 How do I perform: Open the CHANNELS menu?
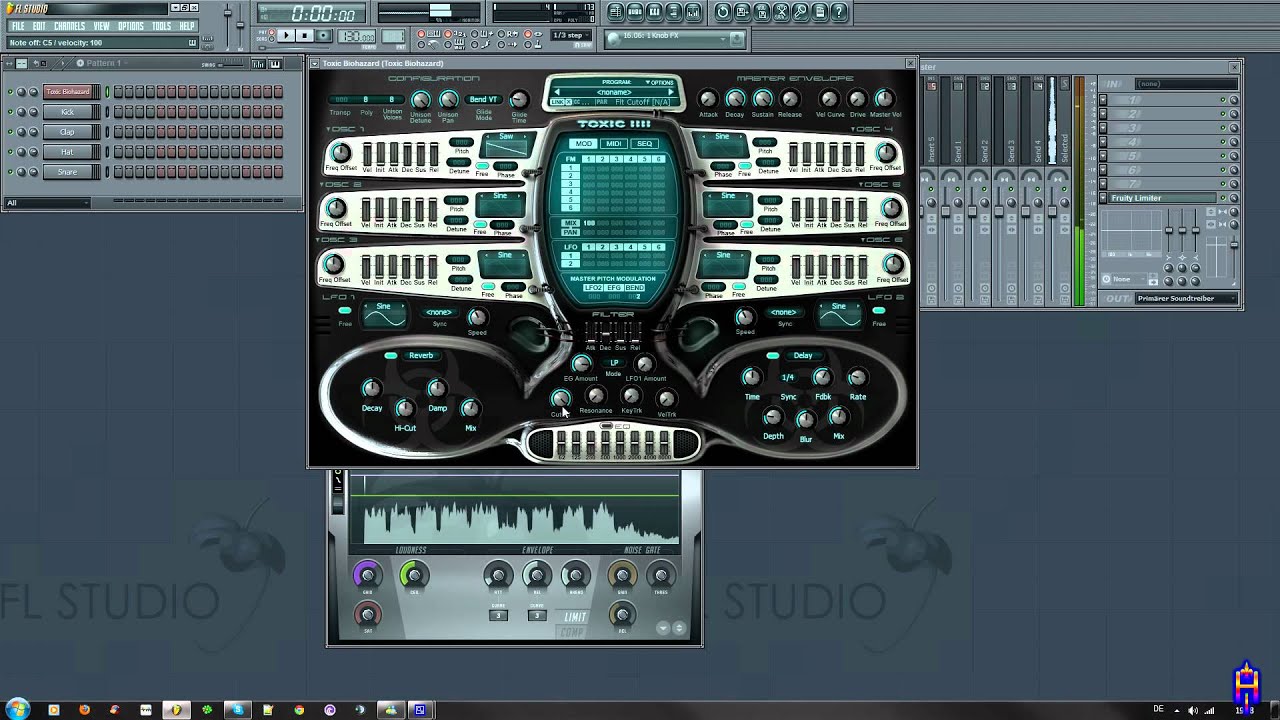coord(70,26)
